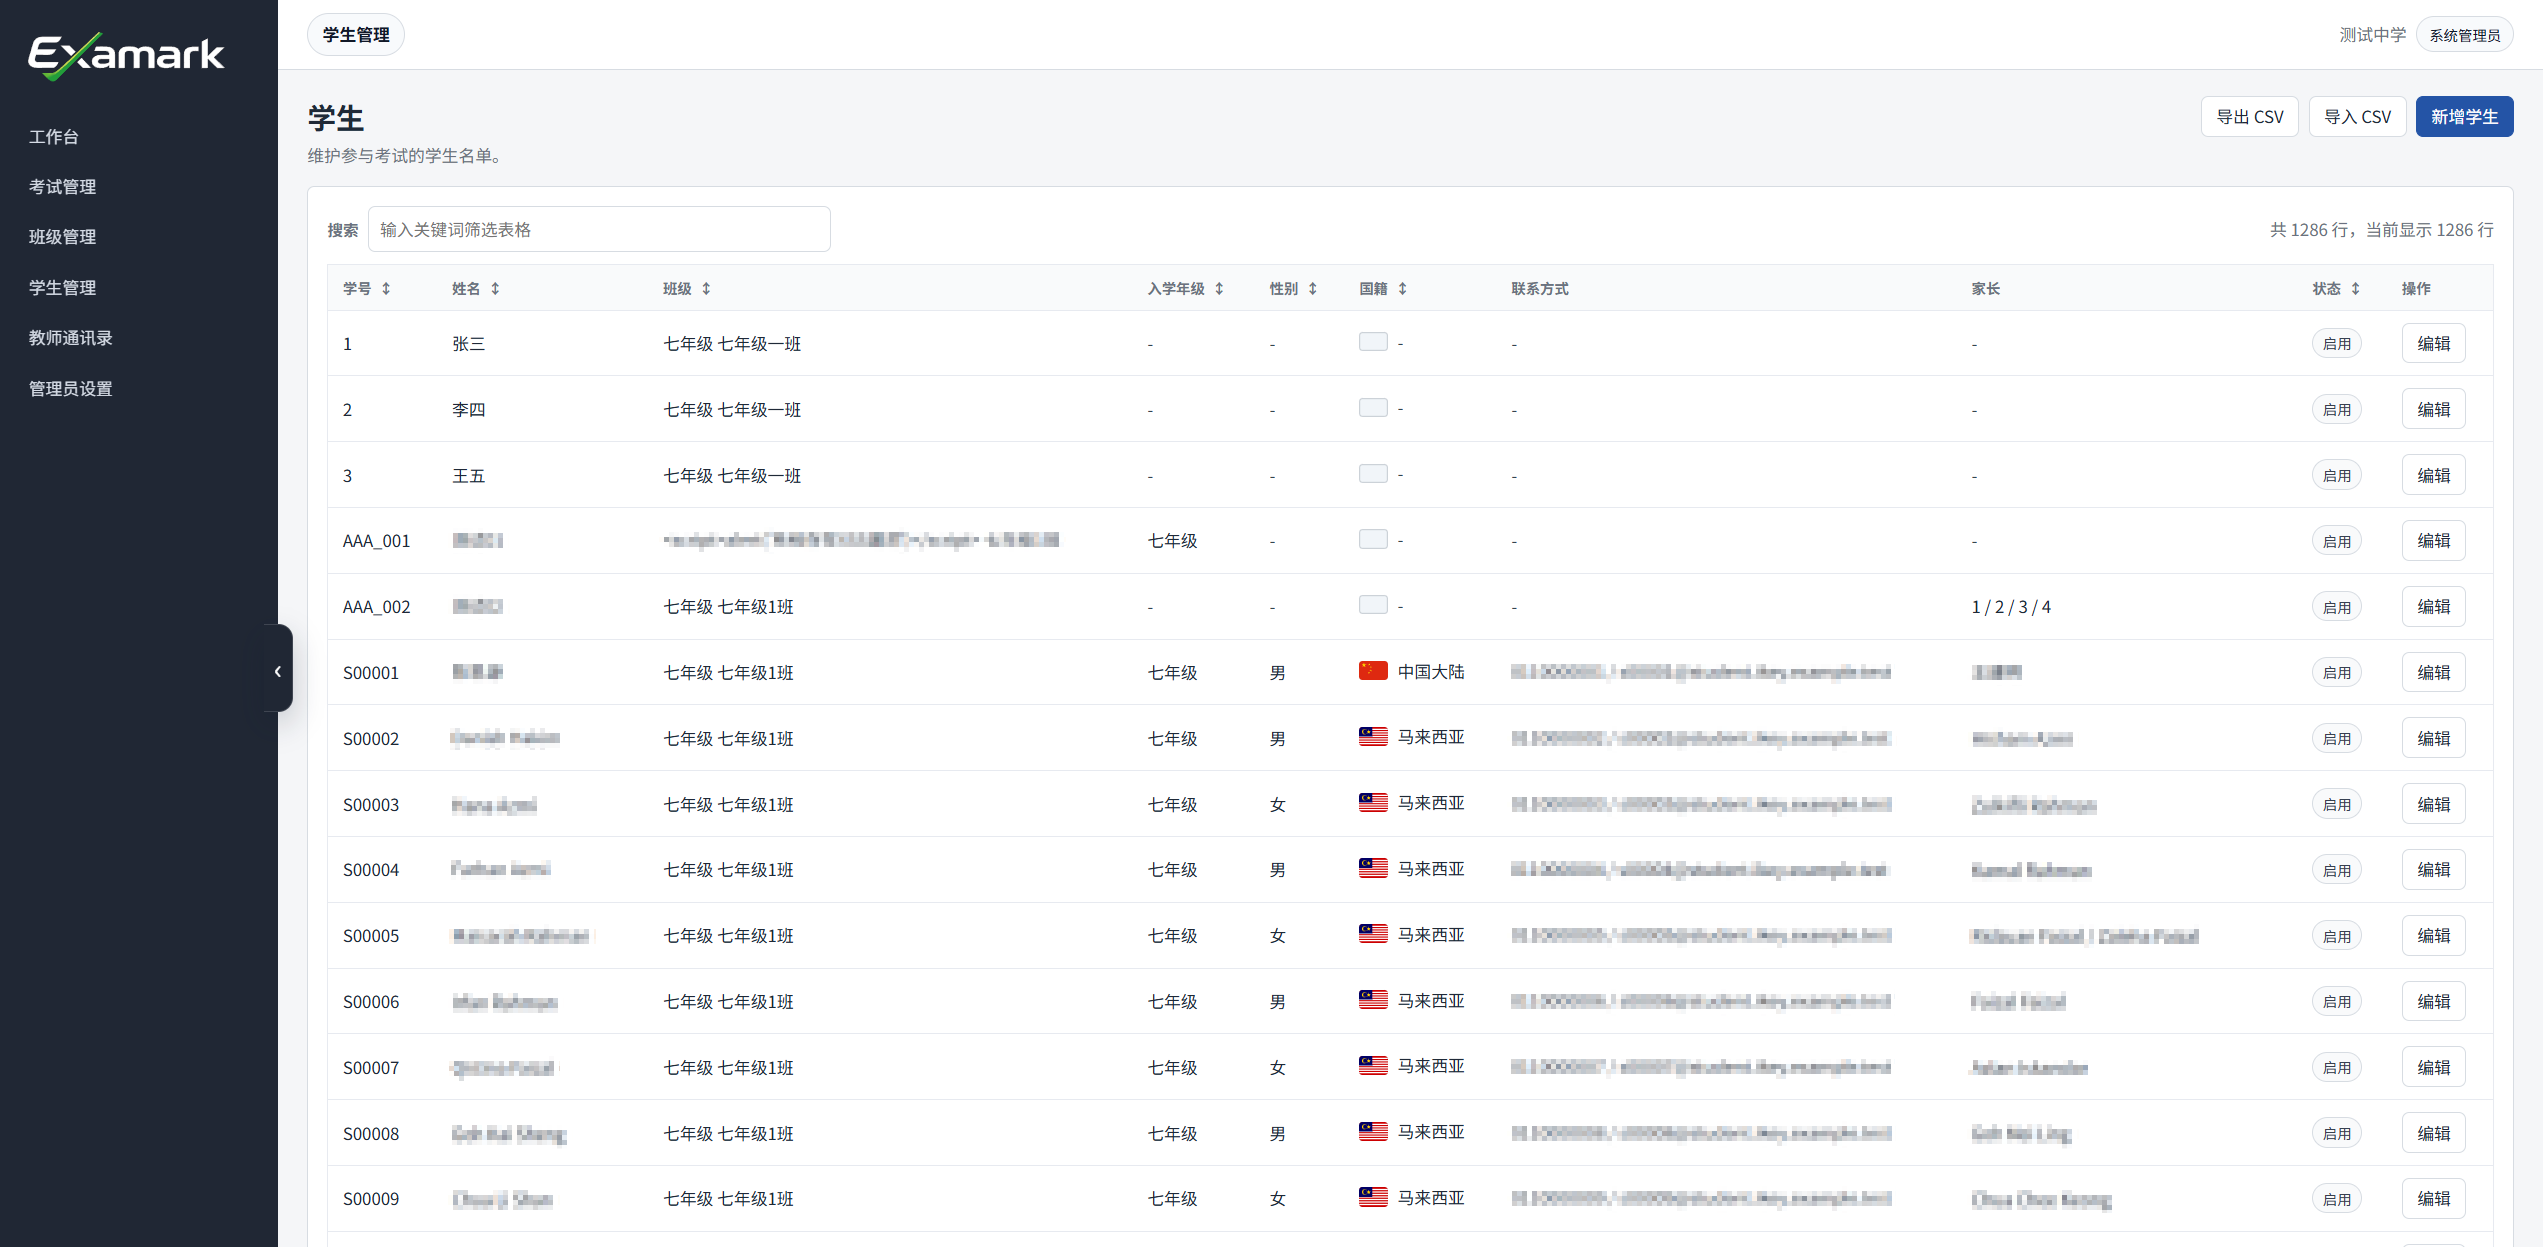Edit the student in row AAA_002
The image size is (2543, 1247).
[x=2433, y=607]
